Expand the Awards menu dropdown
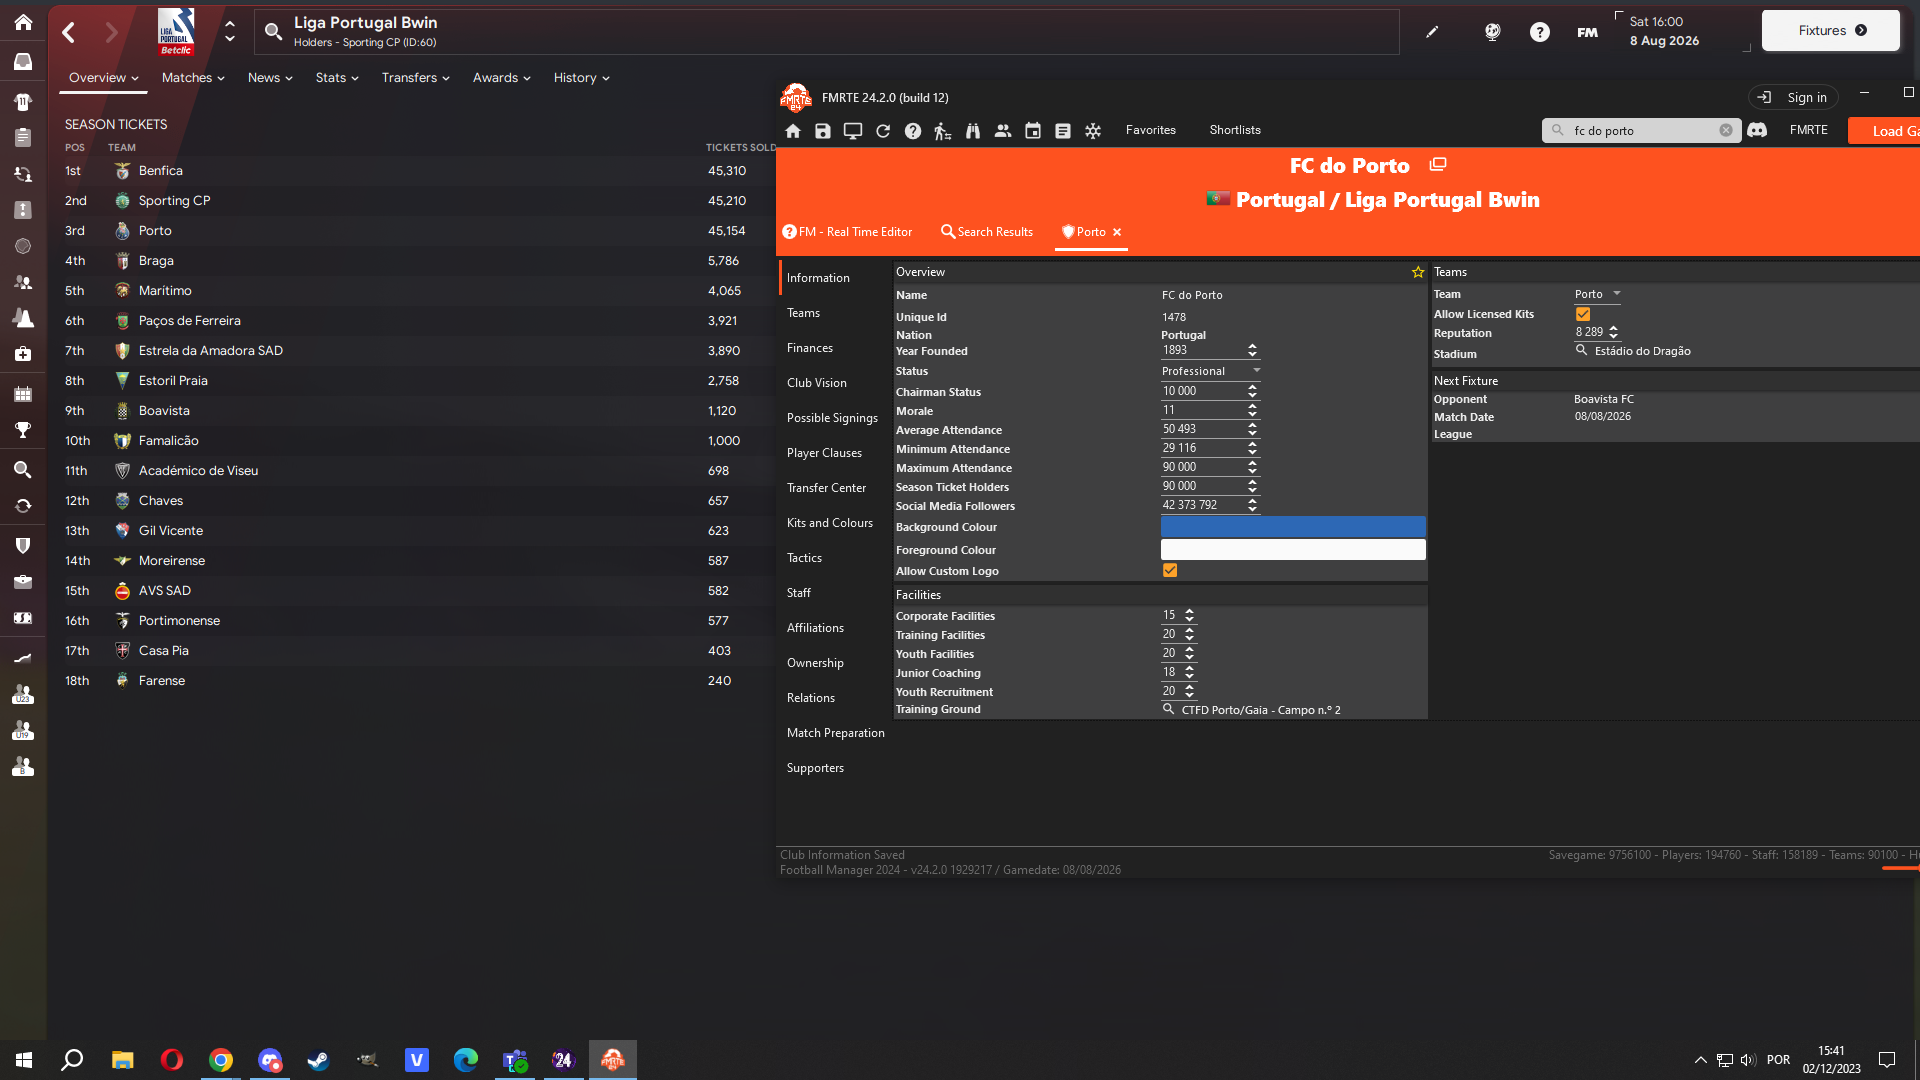This screenshot has height=1080, width=1920. (502, 78)
